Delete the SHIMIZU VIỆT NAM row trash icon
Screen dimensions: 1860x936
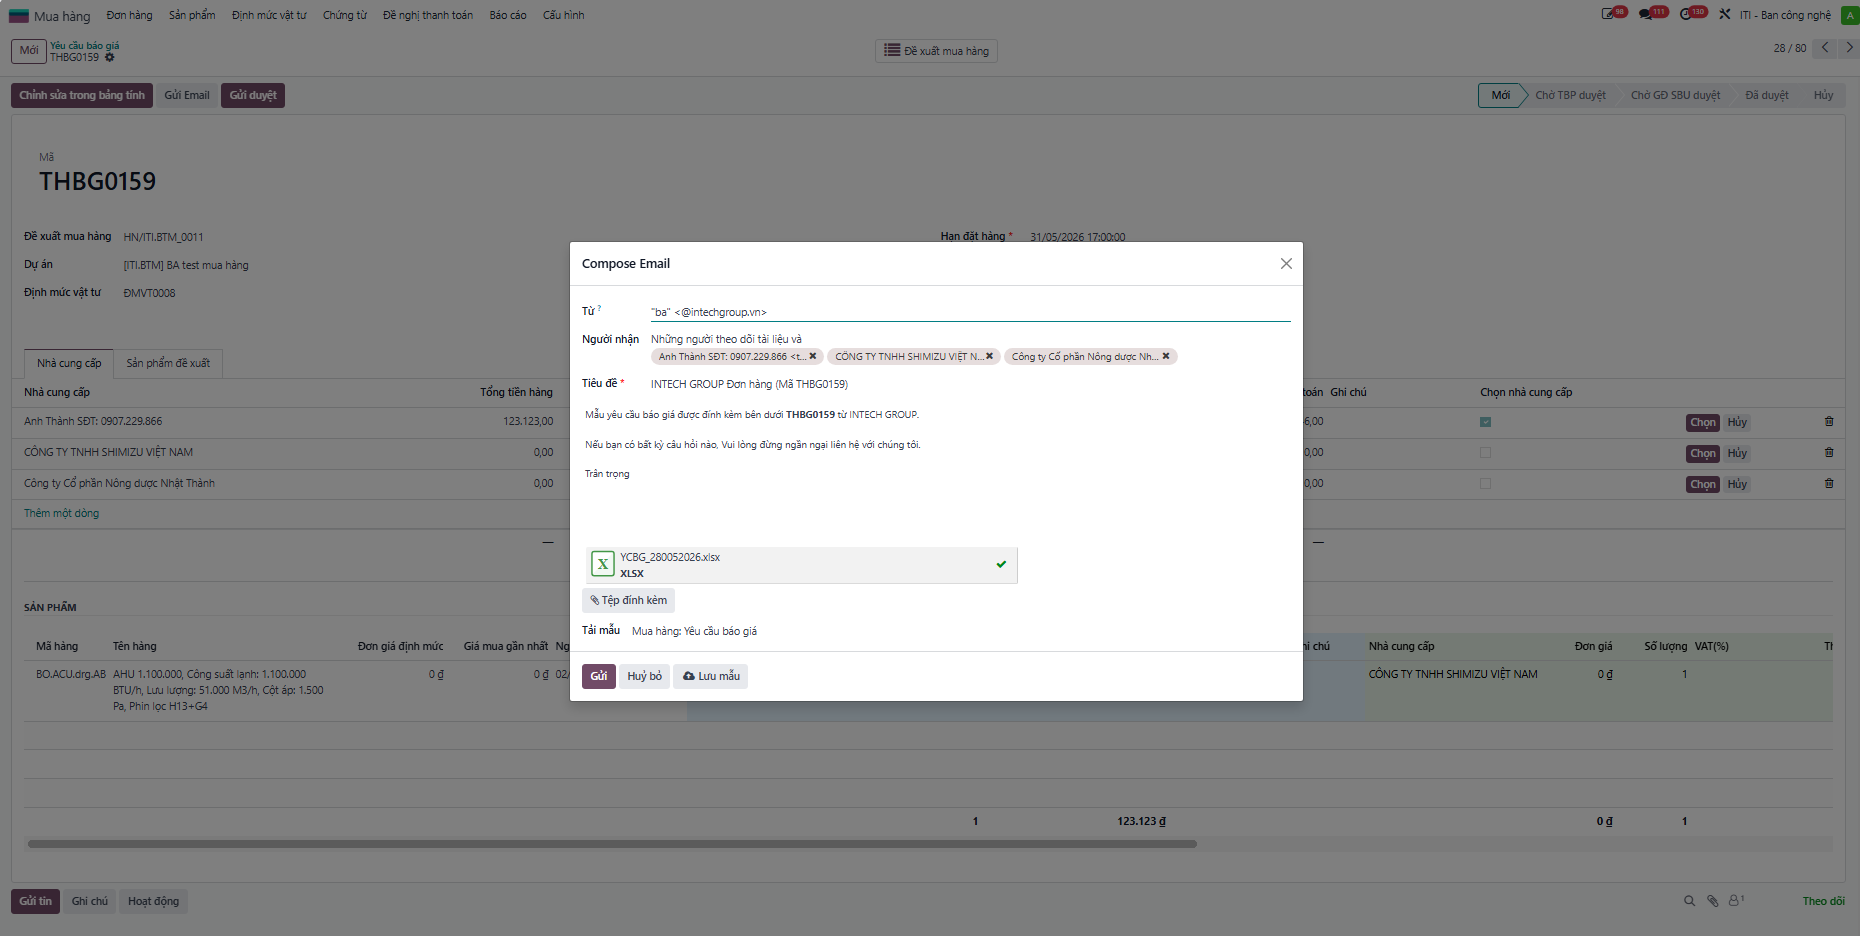tap(1829, 453)
